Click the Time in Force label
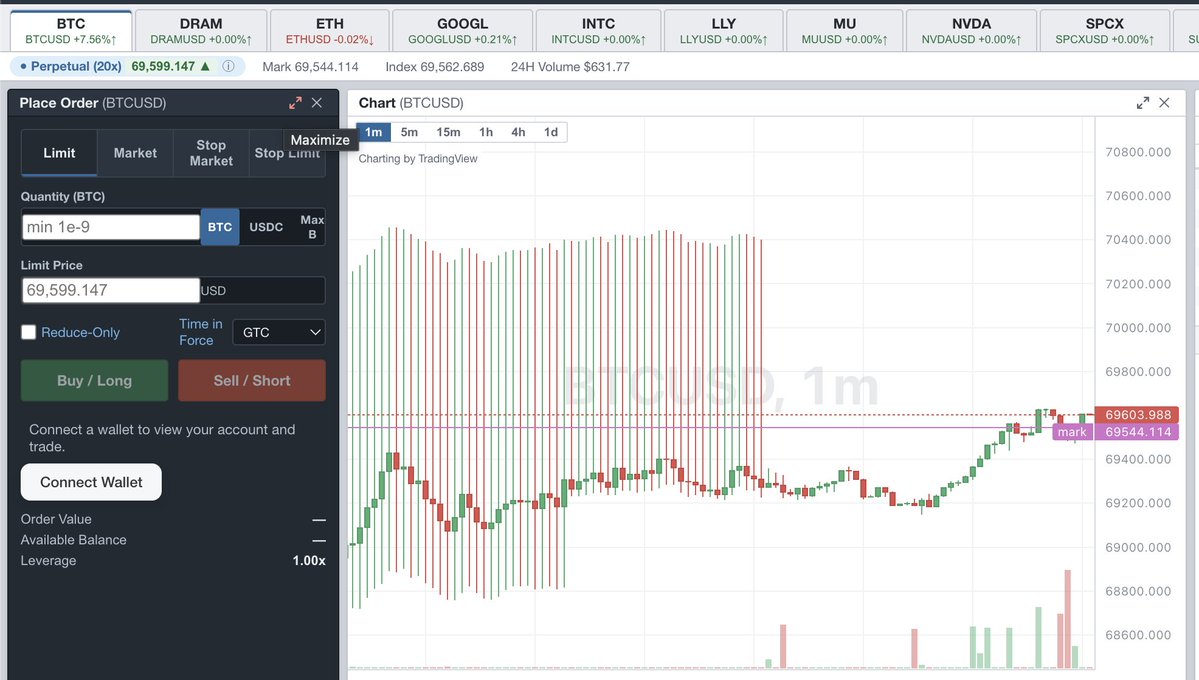This screenshot has width=1199, height=680. click(200, 332)
